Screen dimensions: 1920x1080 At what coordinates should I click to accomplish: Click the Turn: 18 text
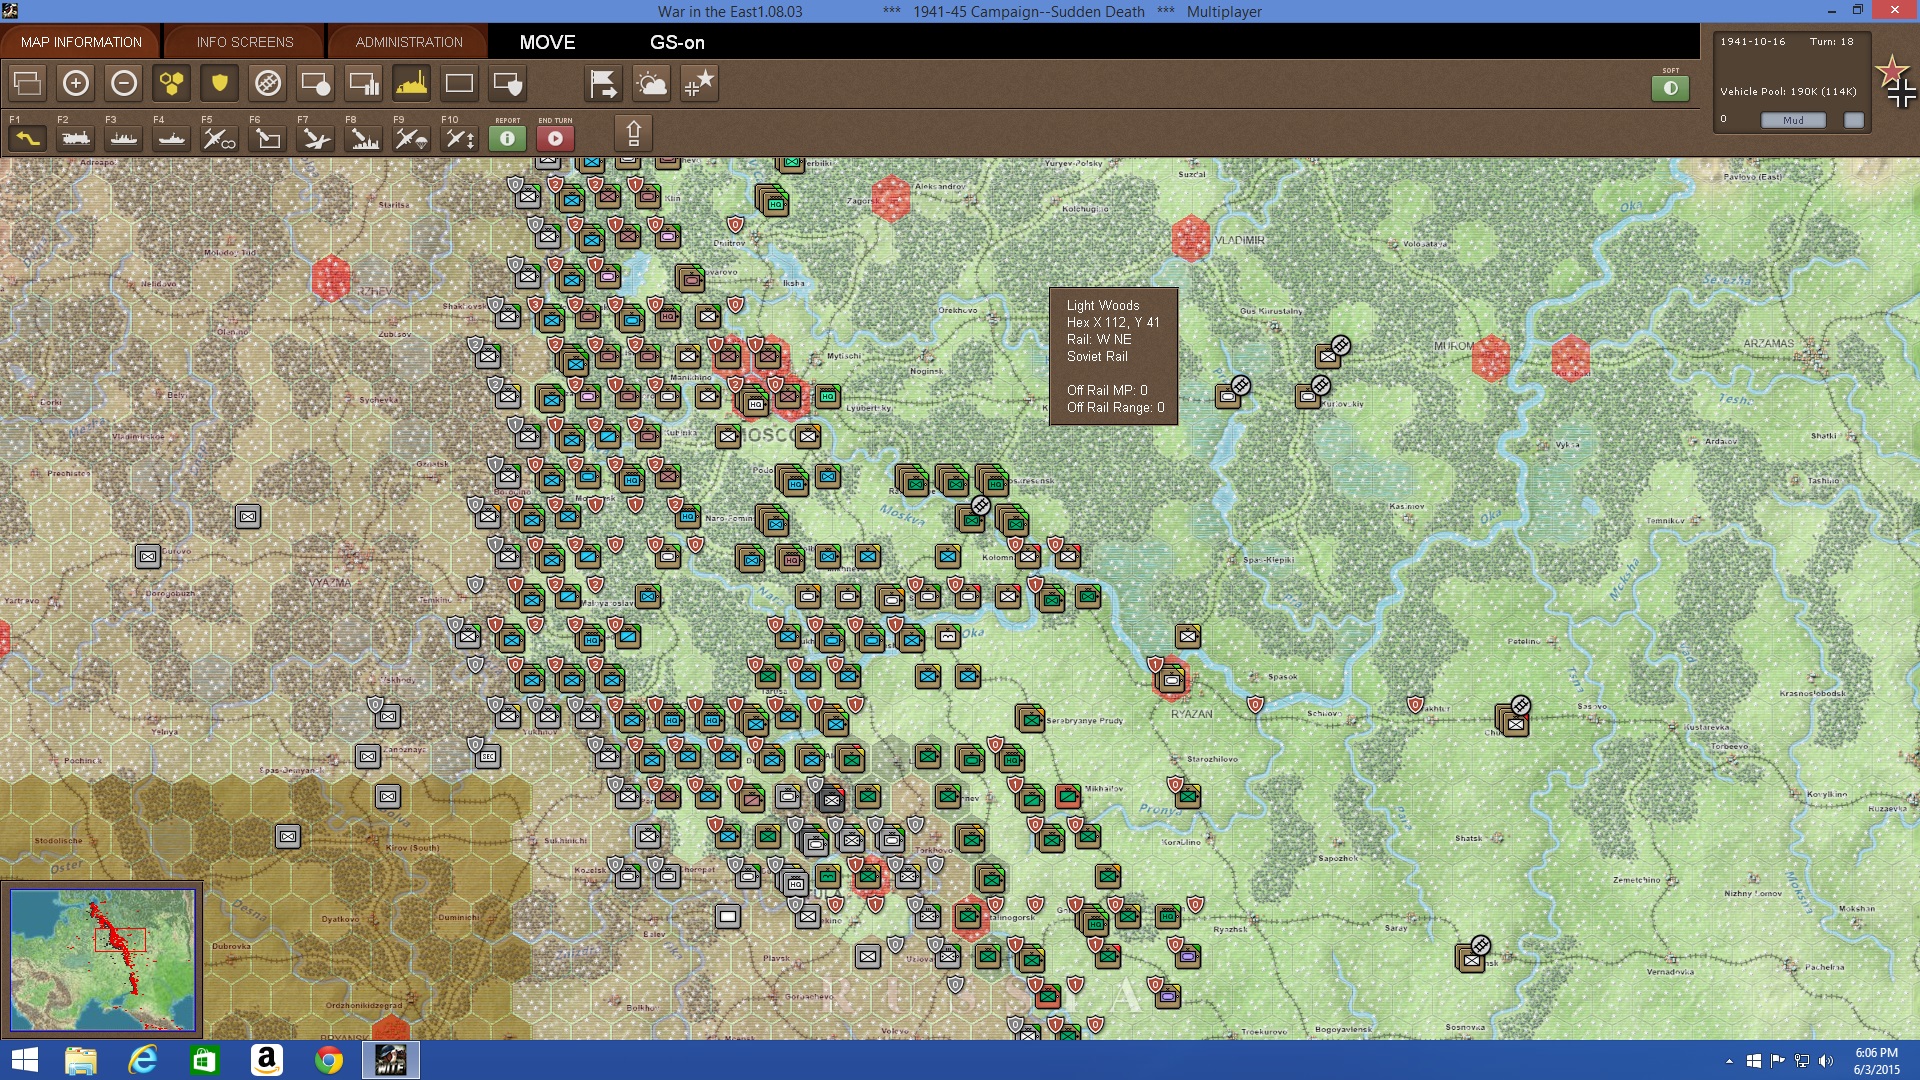coord(1831,42)
